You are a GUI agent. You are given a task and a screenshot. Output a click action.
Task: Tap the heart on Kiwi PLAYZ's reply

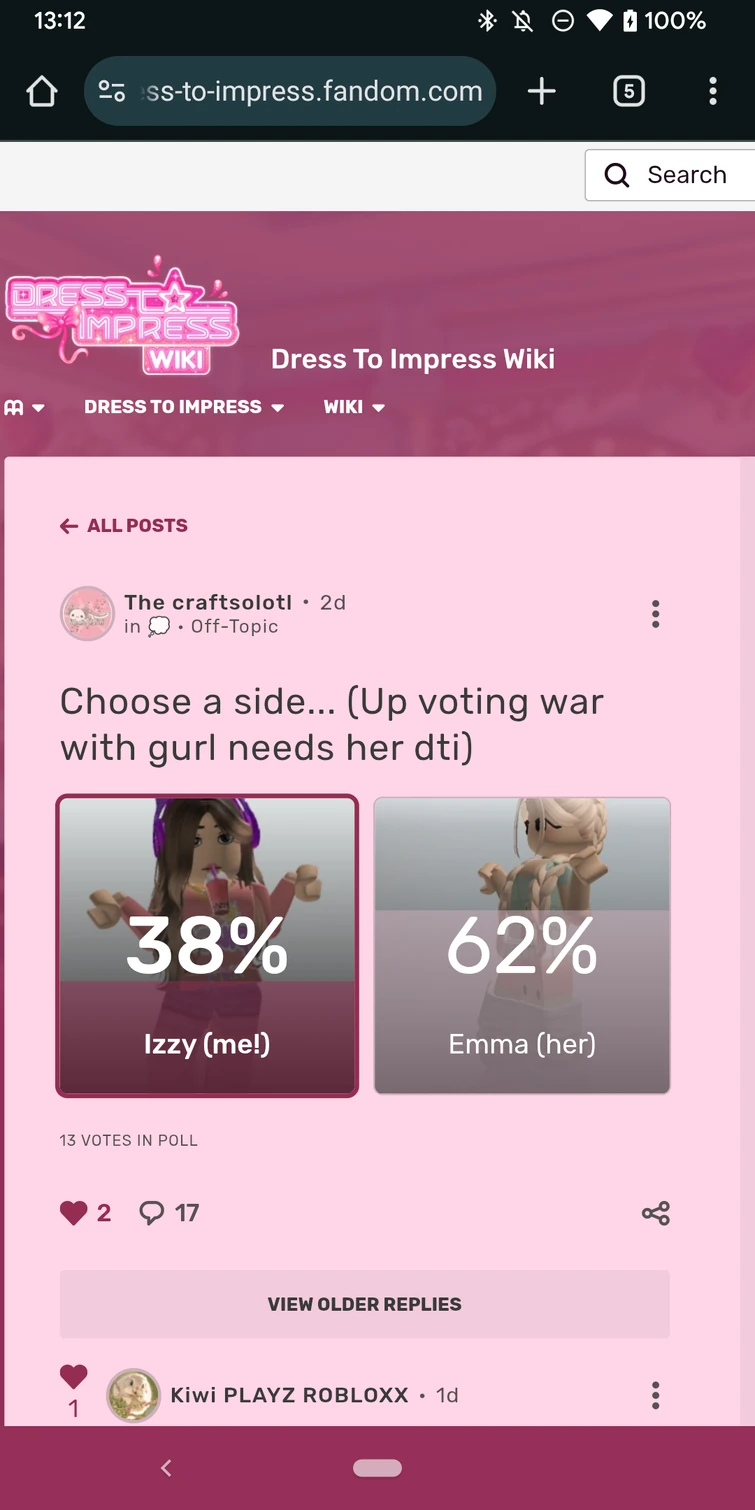pyautogui.click(x=73, y=1376)
